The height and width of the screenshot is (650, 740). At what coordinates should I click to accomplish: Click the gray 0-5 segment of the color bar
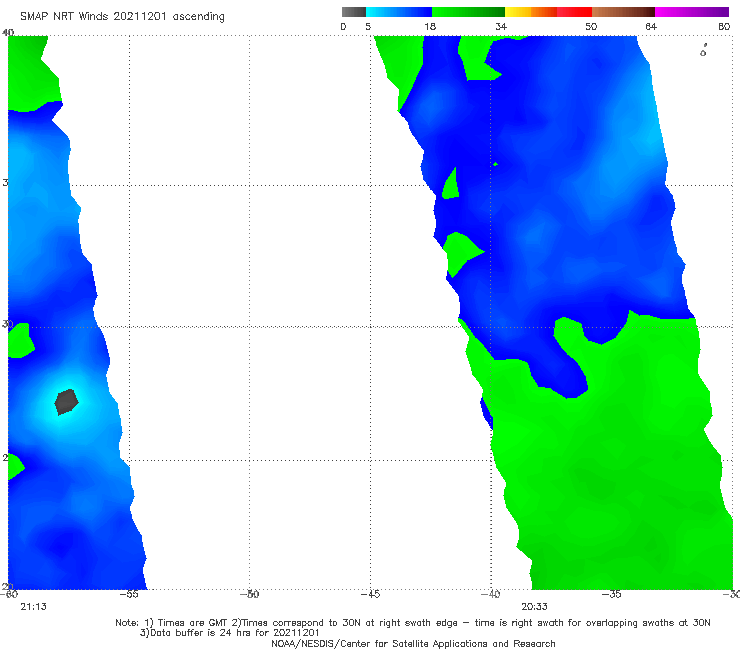(353, 12)
